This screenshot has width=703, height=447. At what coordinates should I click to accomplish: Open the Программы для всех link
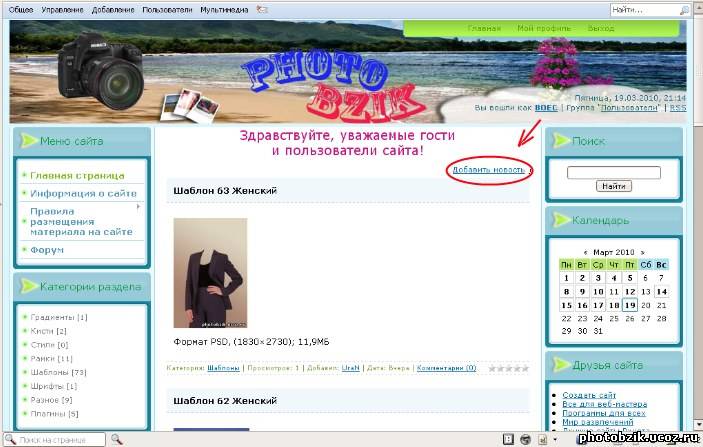point(604,413)
